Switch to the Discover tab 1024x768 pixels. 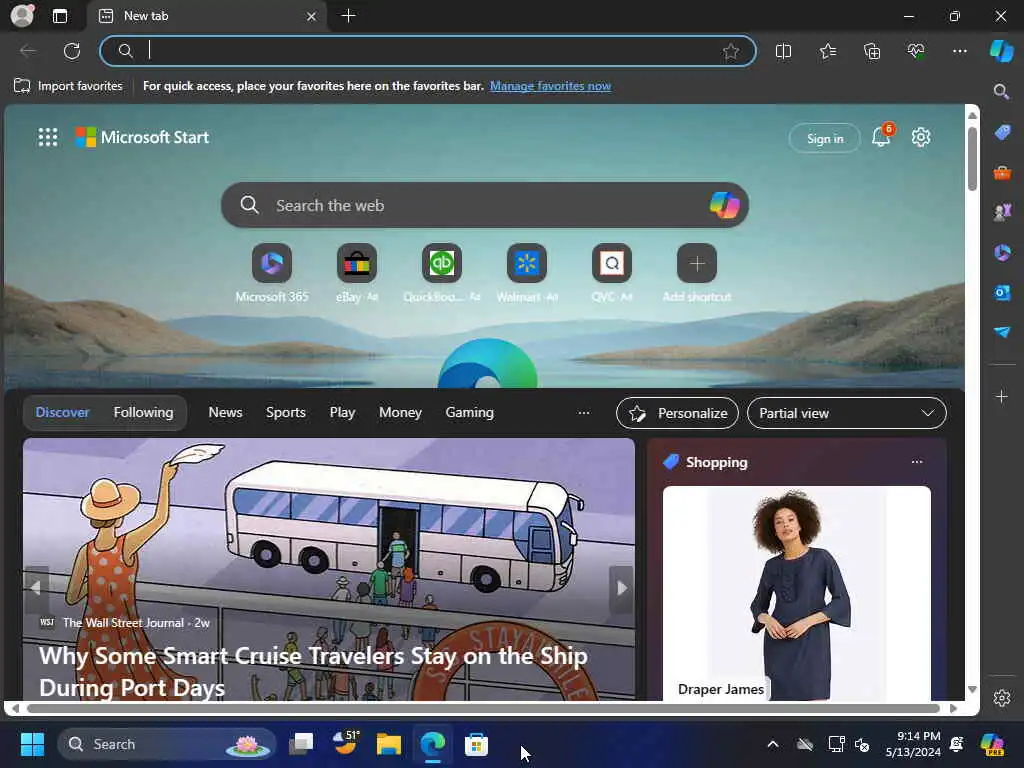pos(62,413)
